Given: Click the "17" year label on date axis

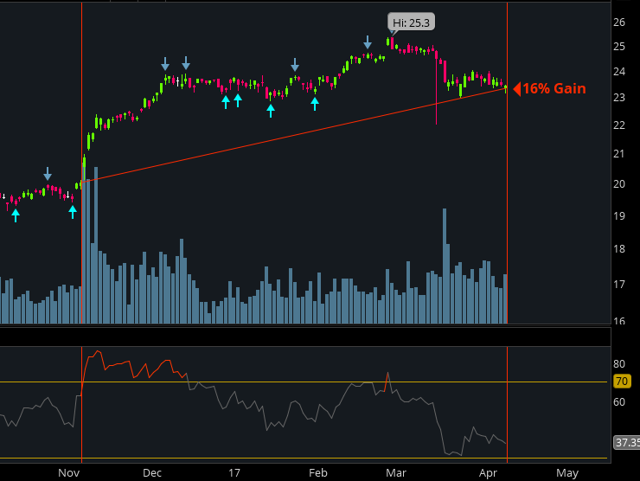Looking at the screenshot, I should [x=234, y=473].
